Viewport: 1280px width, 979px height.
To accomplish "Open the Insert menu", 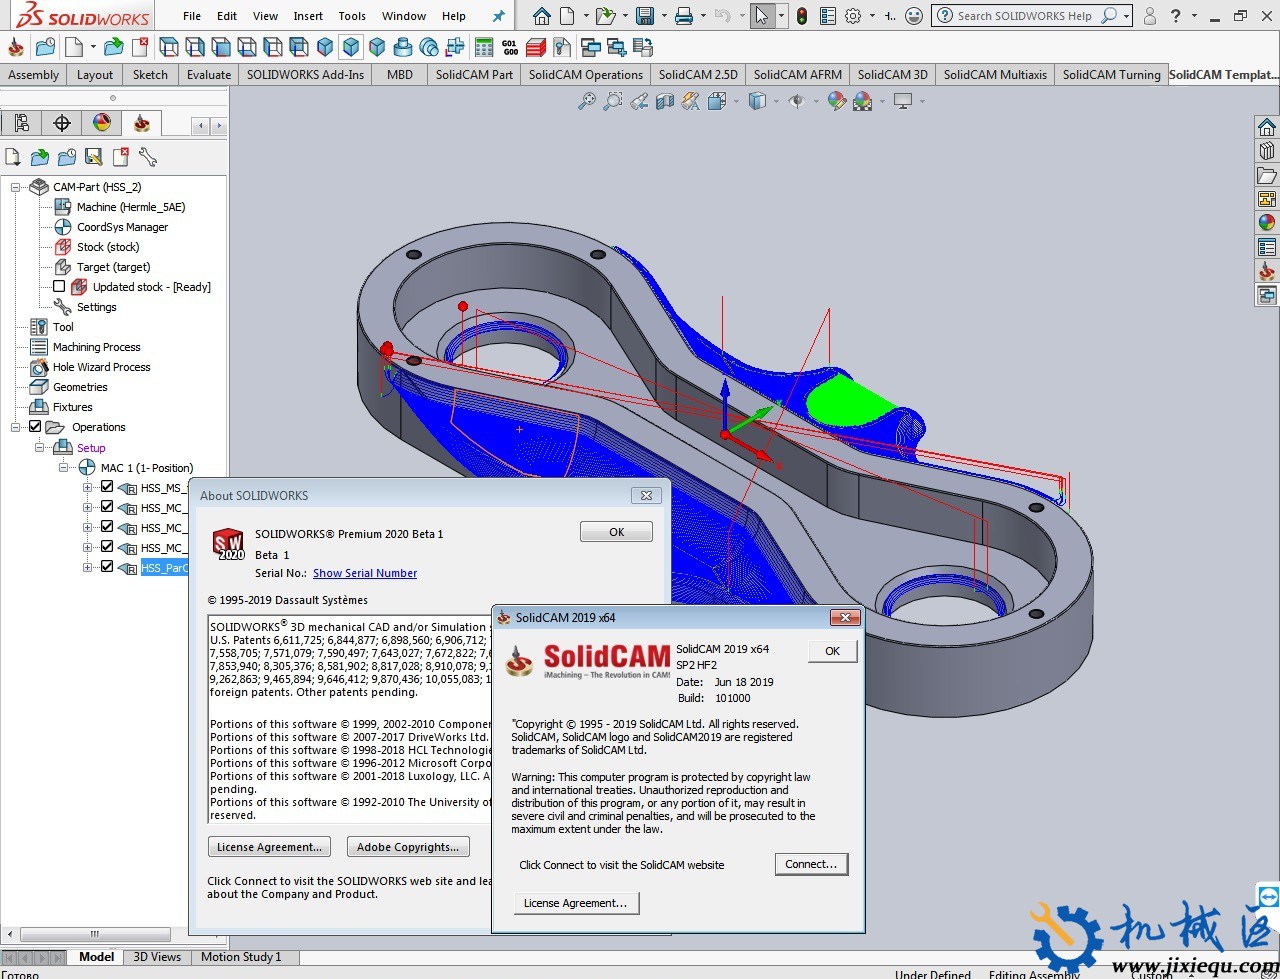I will click(307, 15).
